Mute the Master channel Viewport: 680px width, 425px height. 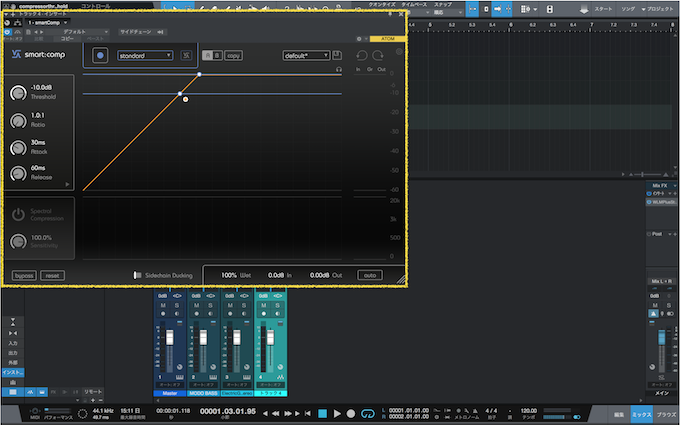(x=163, y=305)
